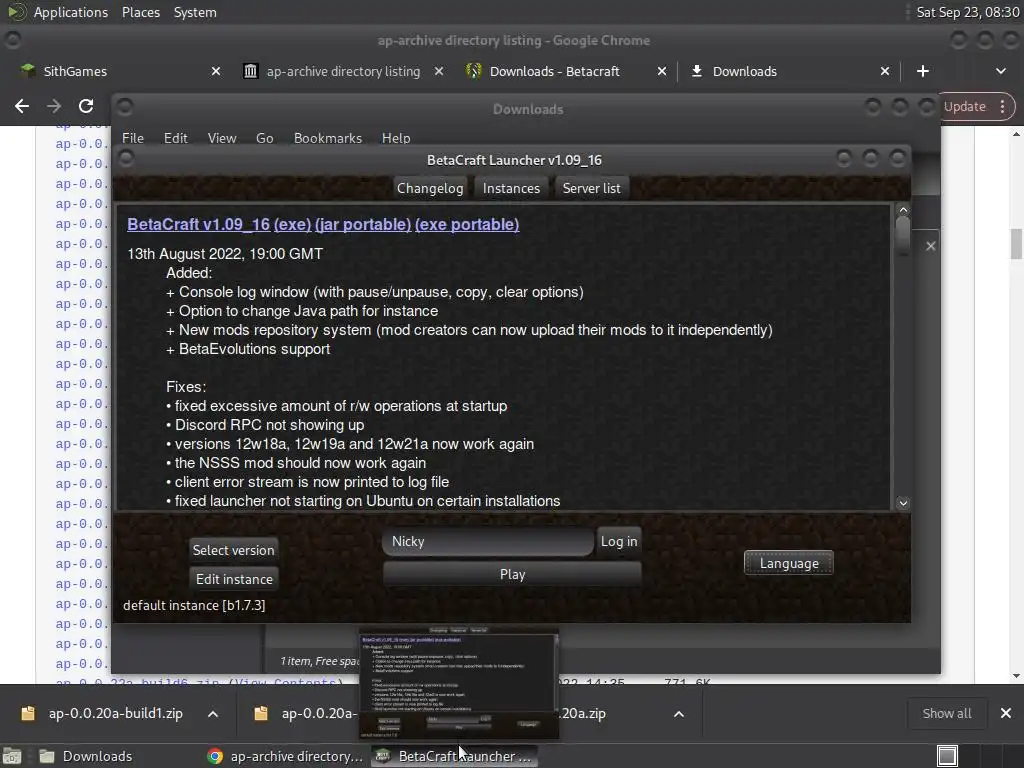Image resolution: width=1024 pixels, height=768 pixels.
Task: Open BetaCraft Launcher window menu button
Action: tap(126, 159)
